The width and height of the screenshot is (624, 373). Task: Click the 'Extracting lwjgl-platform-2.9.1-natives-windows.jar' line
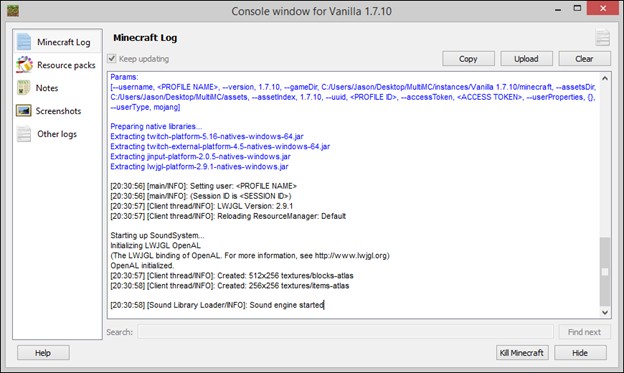(x=199, y=166)
